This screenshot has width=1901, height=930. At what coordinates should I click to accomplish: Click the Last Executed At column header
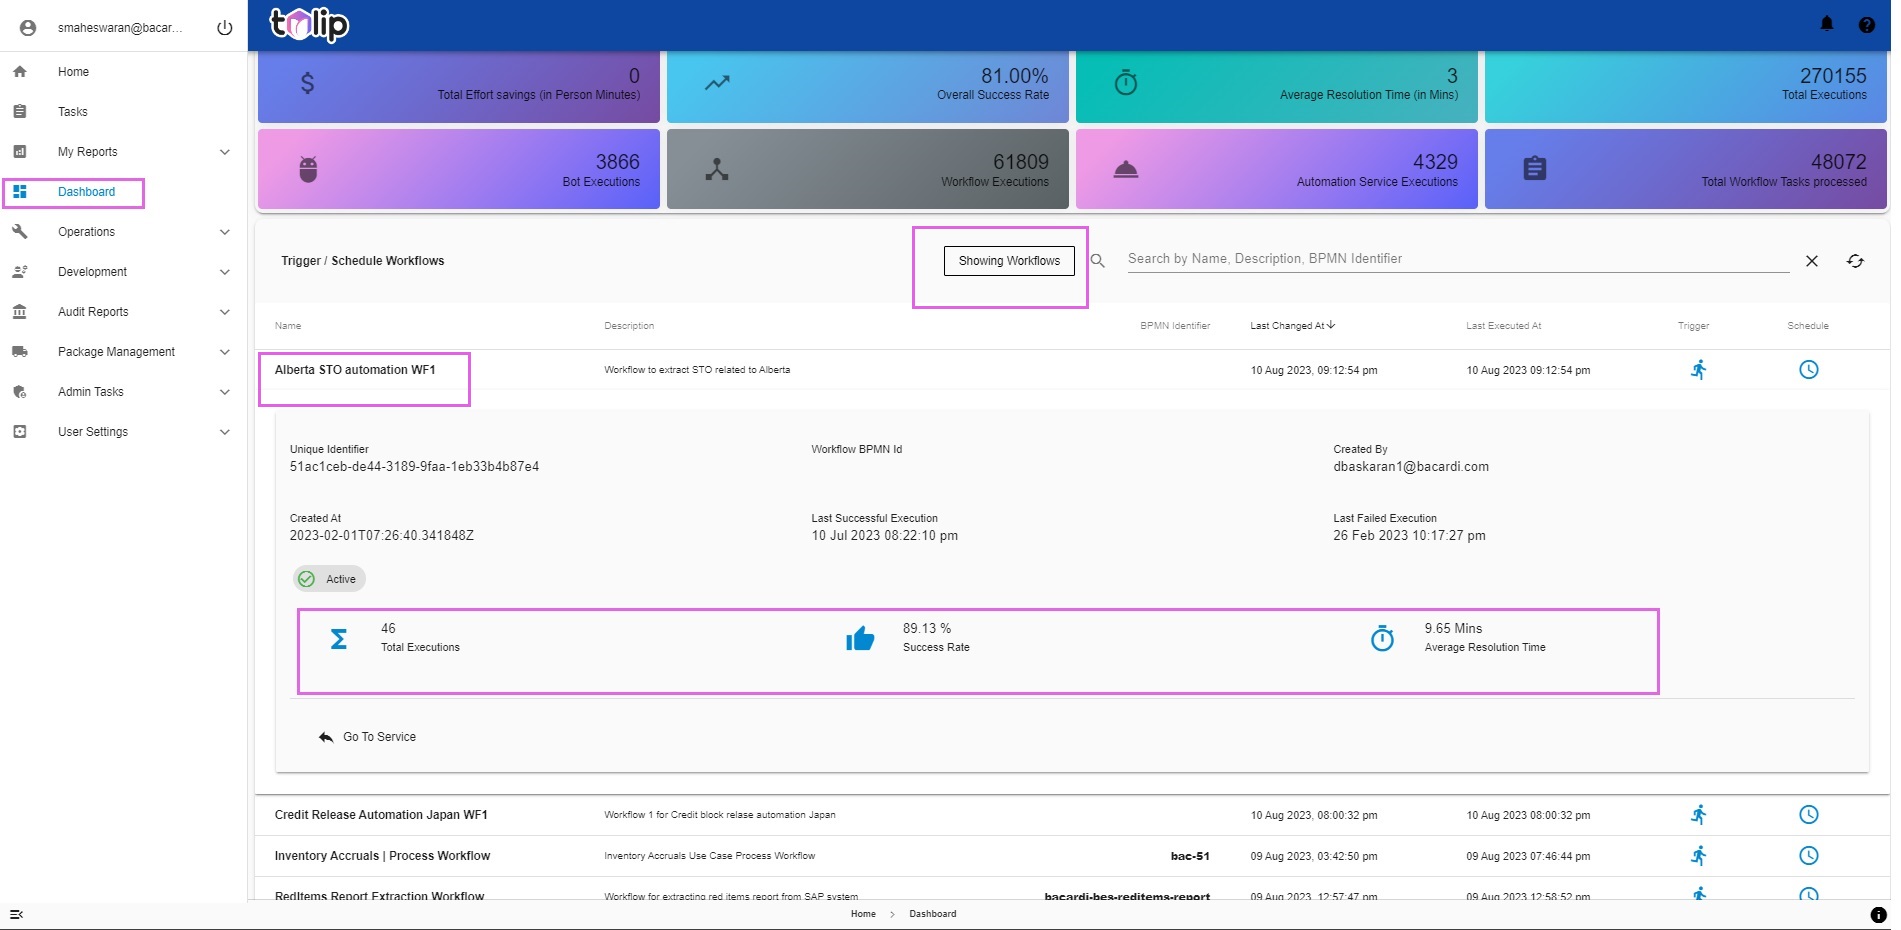pyautogui.click(x=1503, y=326)
